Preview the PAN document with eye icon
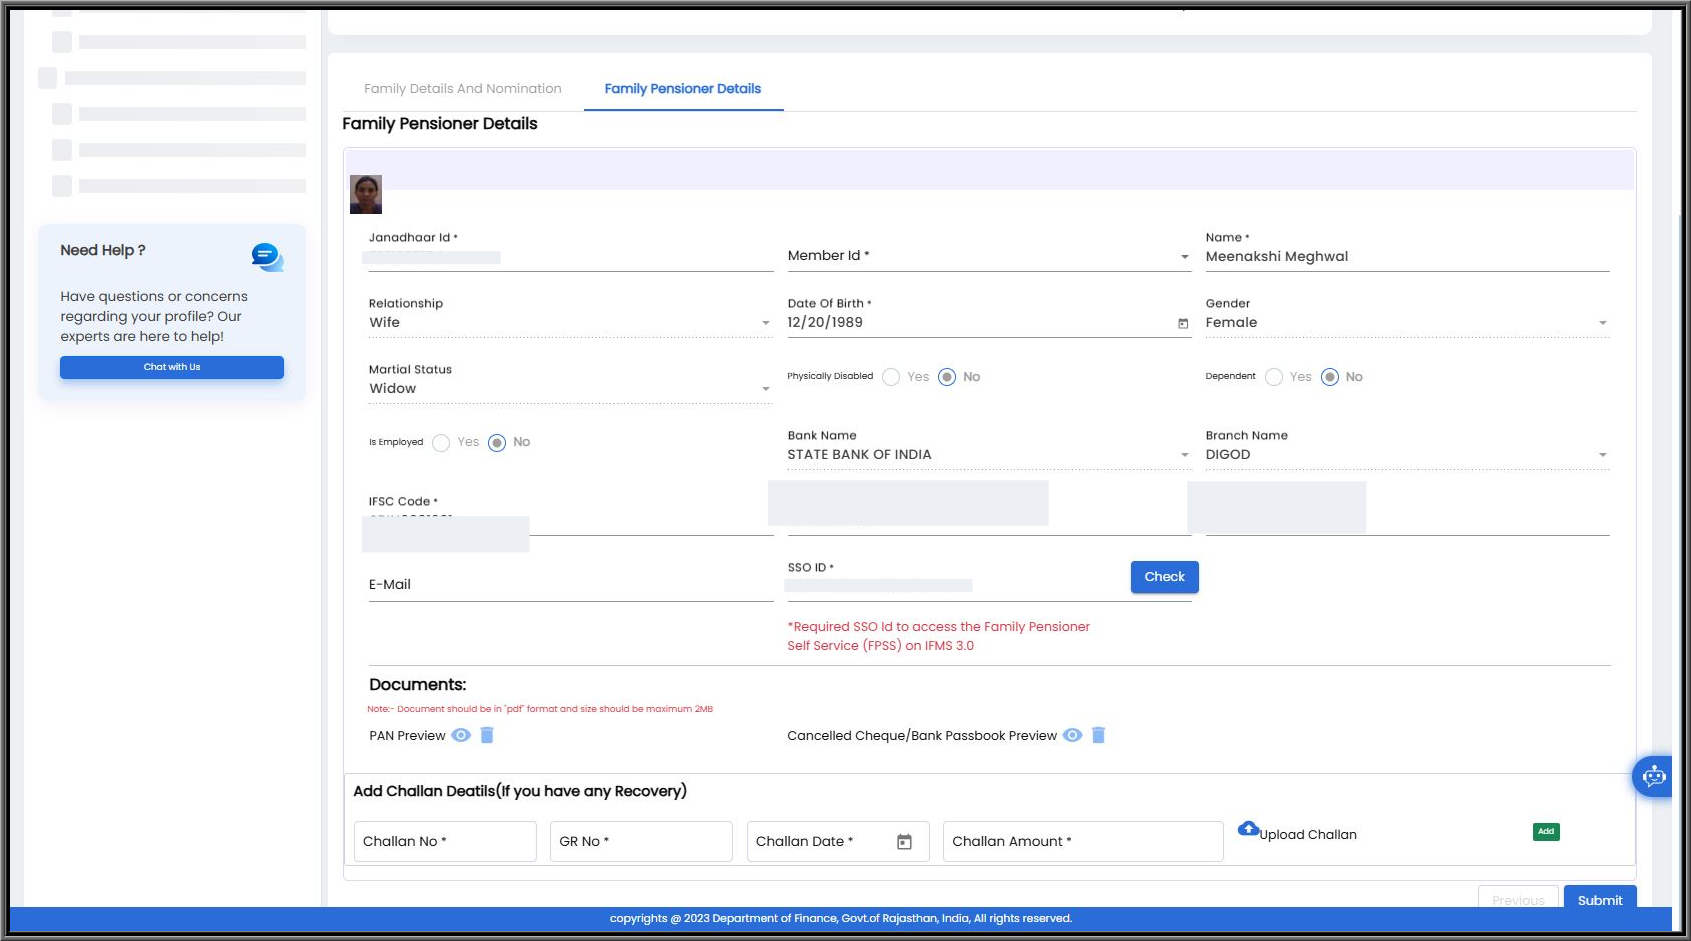The image size is (1691, 941). (461, 735)
